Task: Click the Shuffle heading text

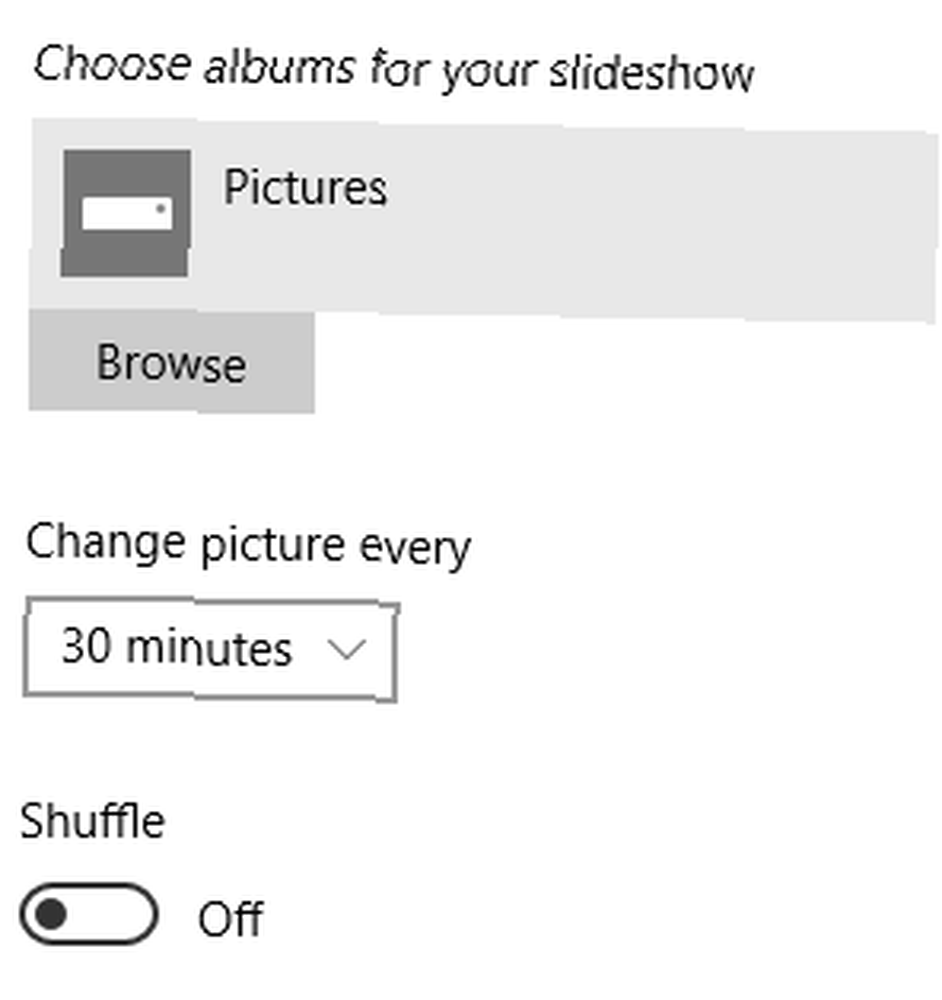Action: [x=93, y=821]
